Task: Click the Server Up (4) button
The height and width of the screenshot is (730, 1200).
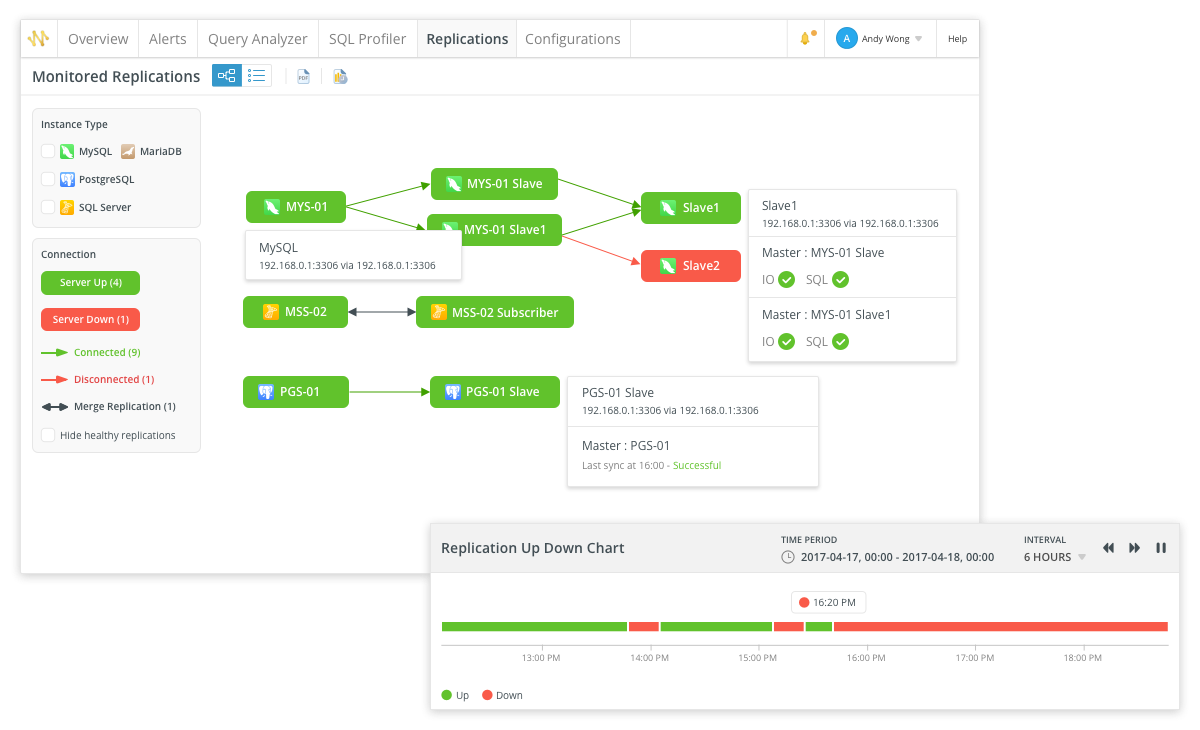Action: [x=90, y=283]
